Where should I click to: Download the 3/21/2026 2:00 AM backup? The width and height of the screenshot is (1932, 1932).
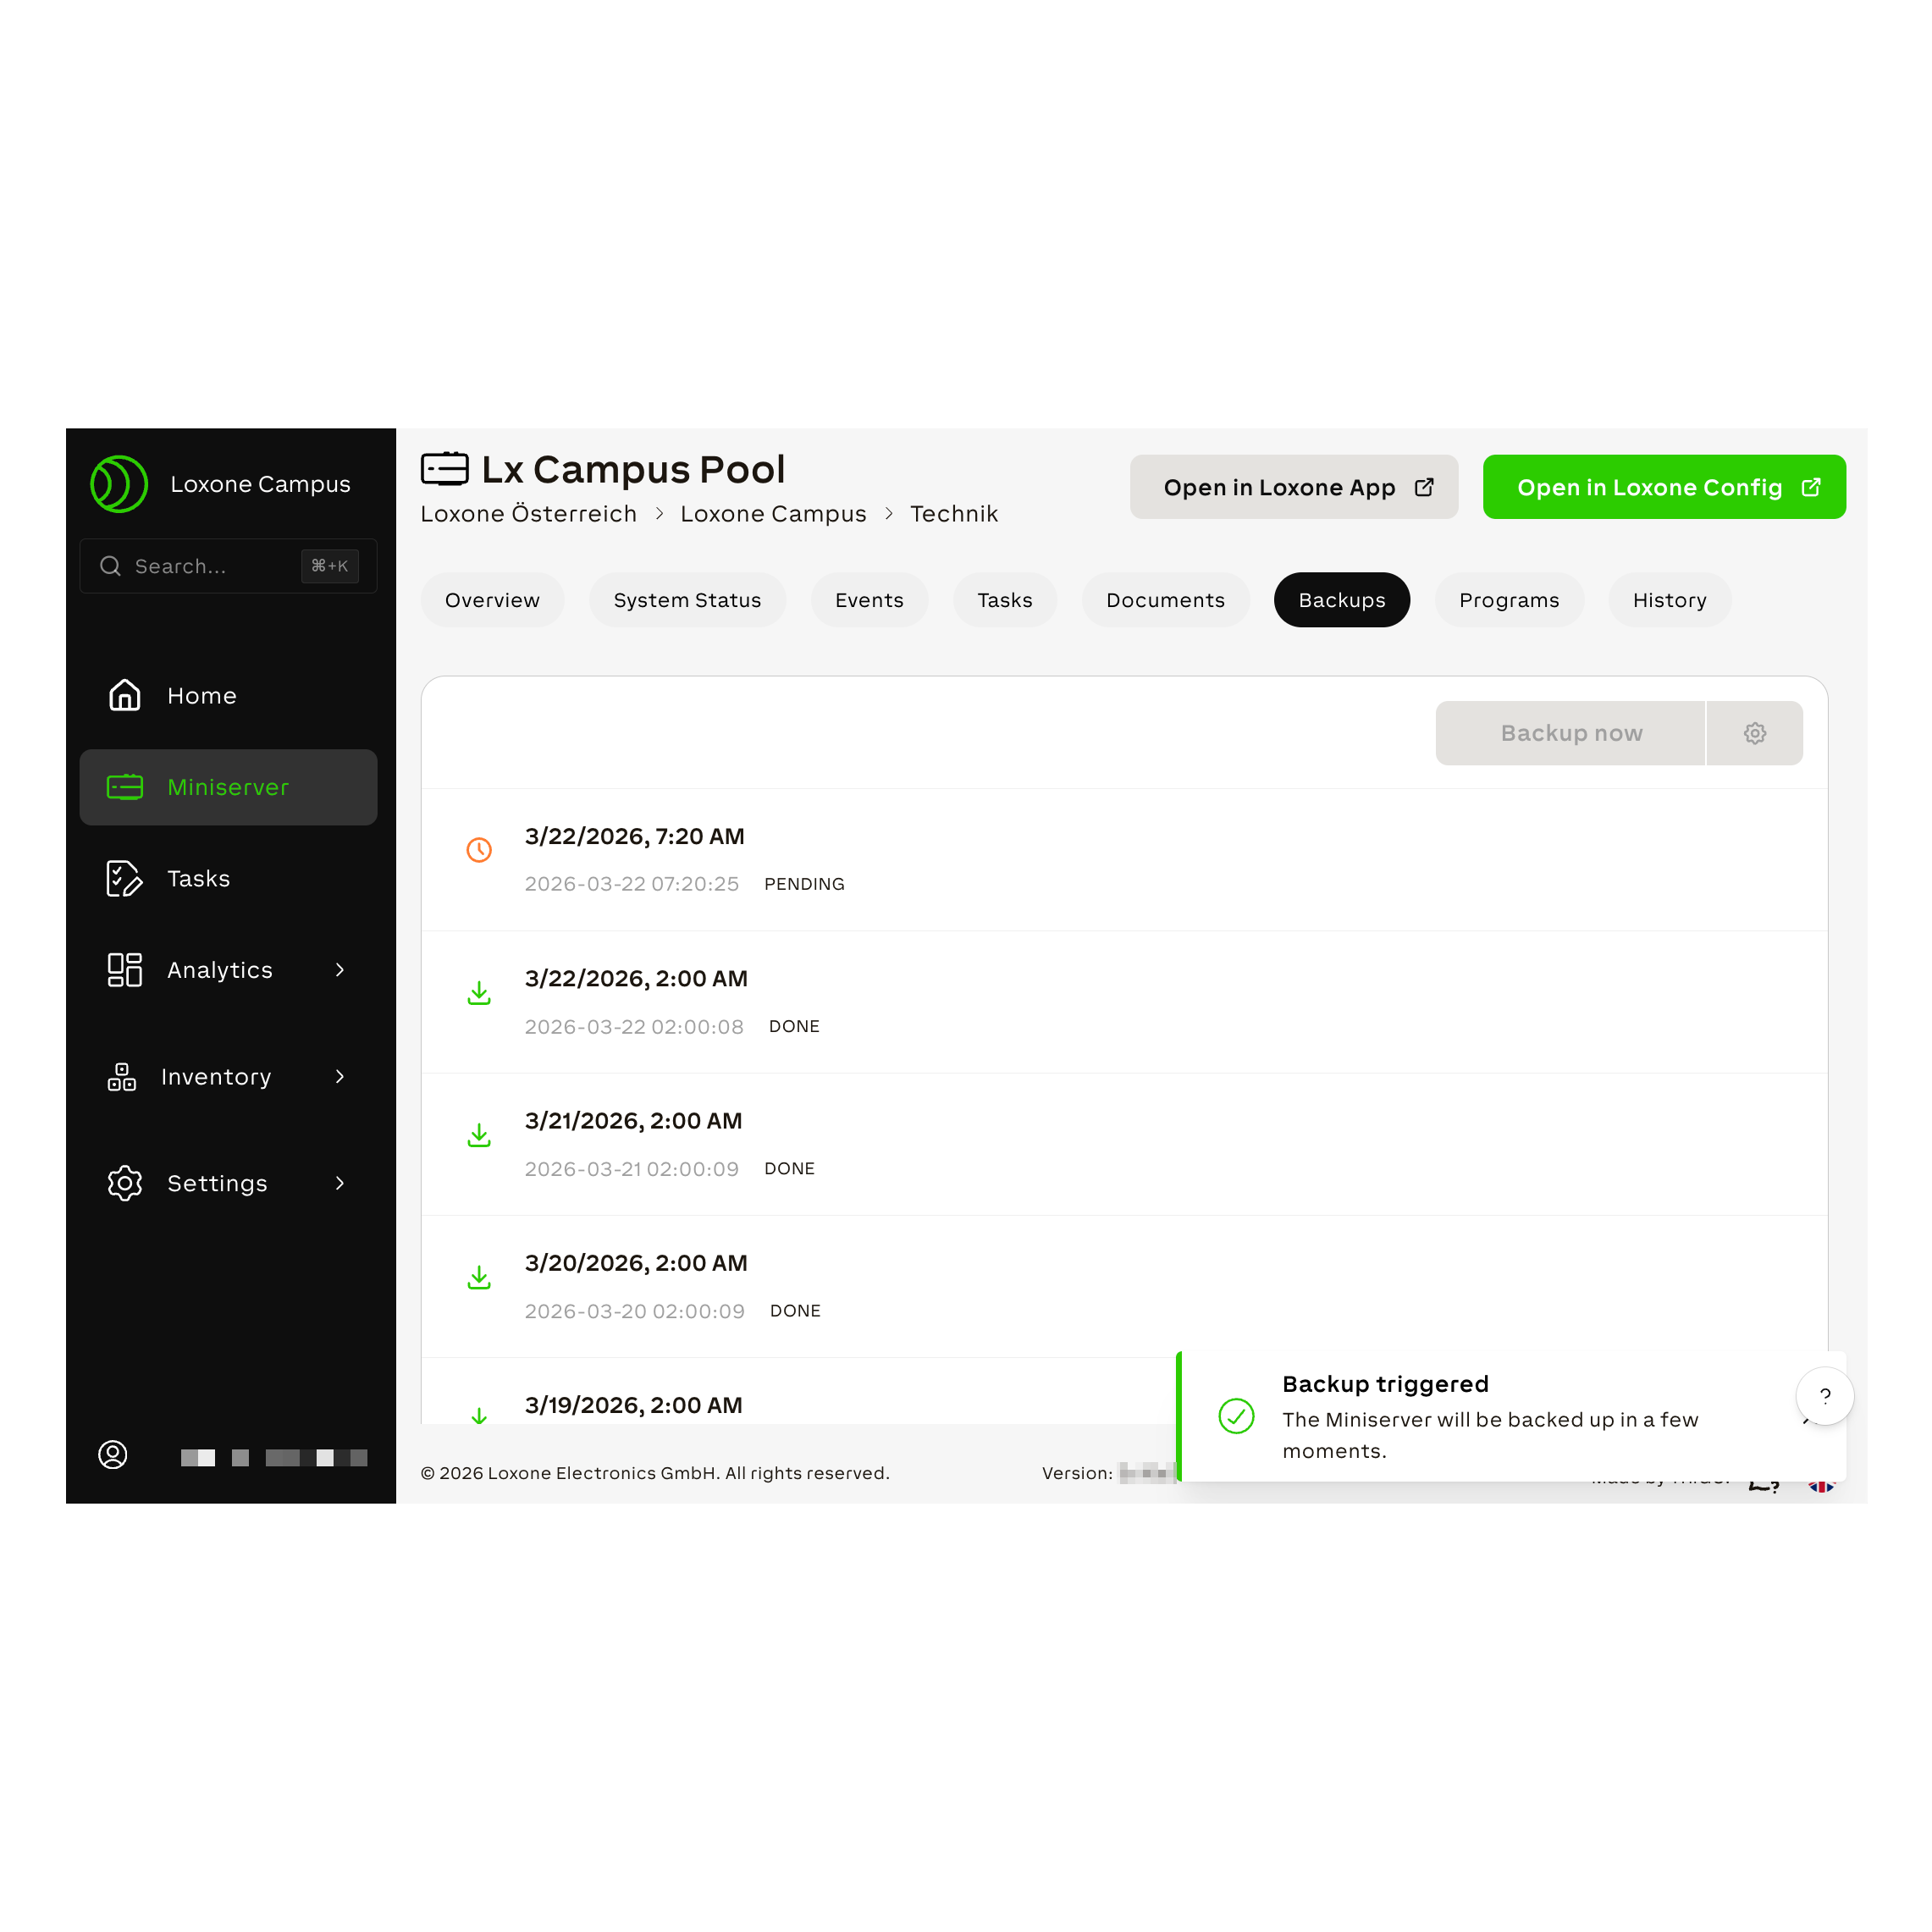tap(479, 1135)
